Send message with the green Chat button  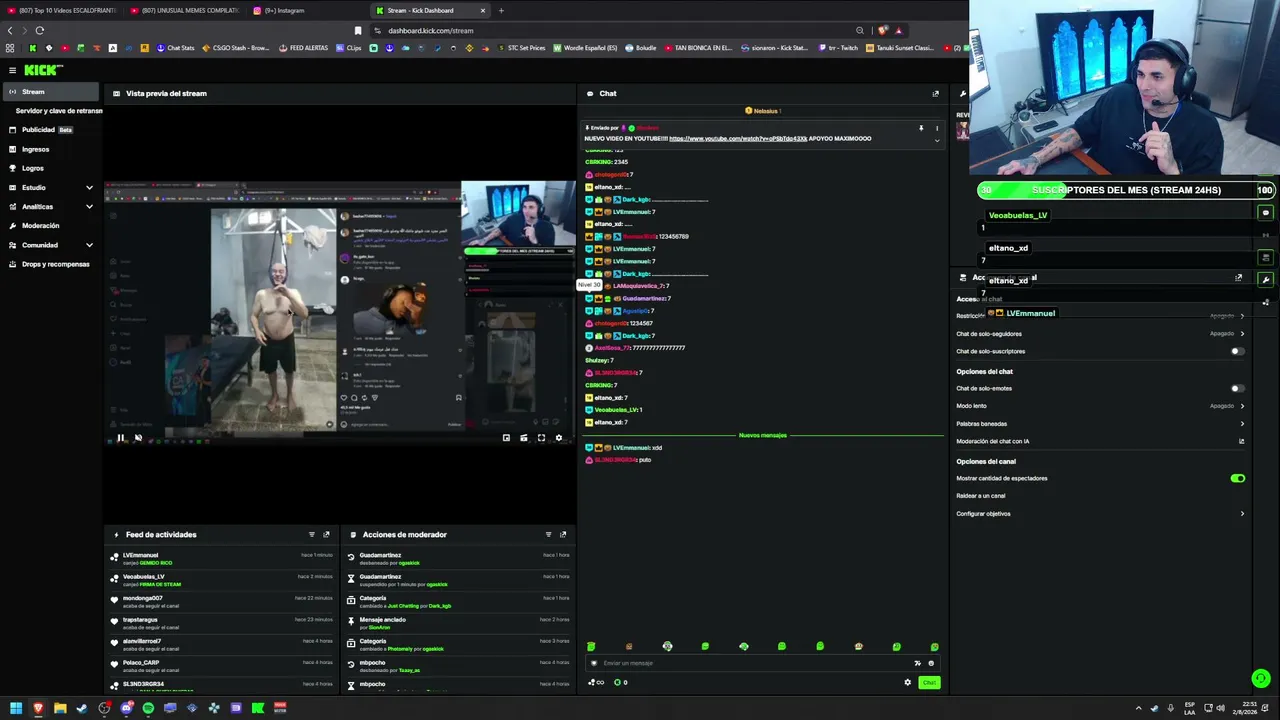[929, 682]
